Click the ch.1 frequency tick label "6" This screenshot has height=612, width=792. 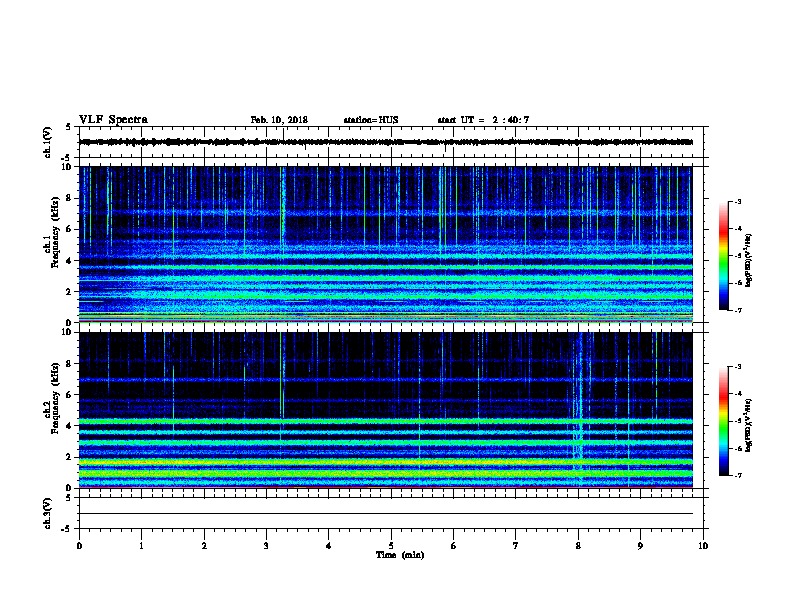pyautogui.click(x=69, y=229)
